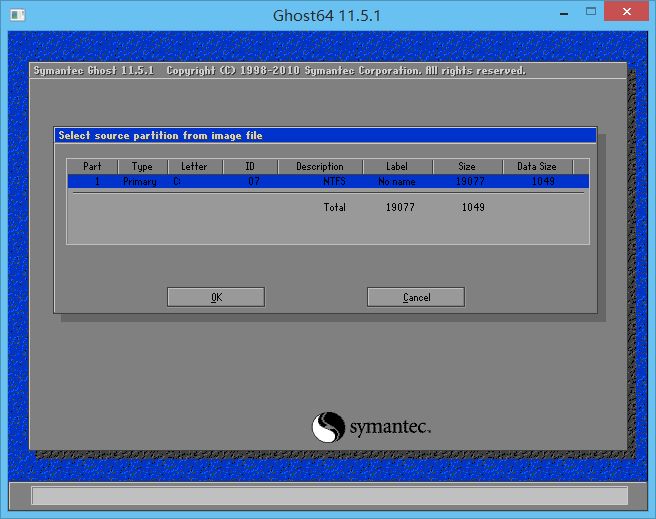Click the Letter column header
656x519 pixels.
tap(194, 167)
